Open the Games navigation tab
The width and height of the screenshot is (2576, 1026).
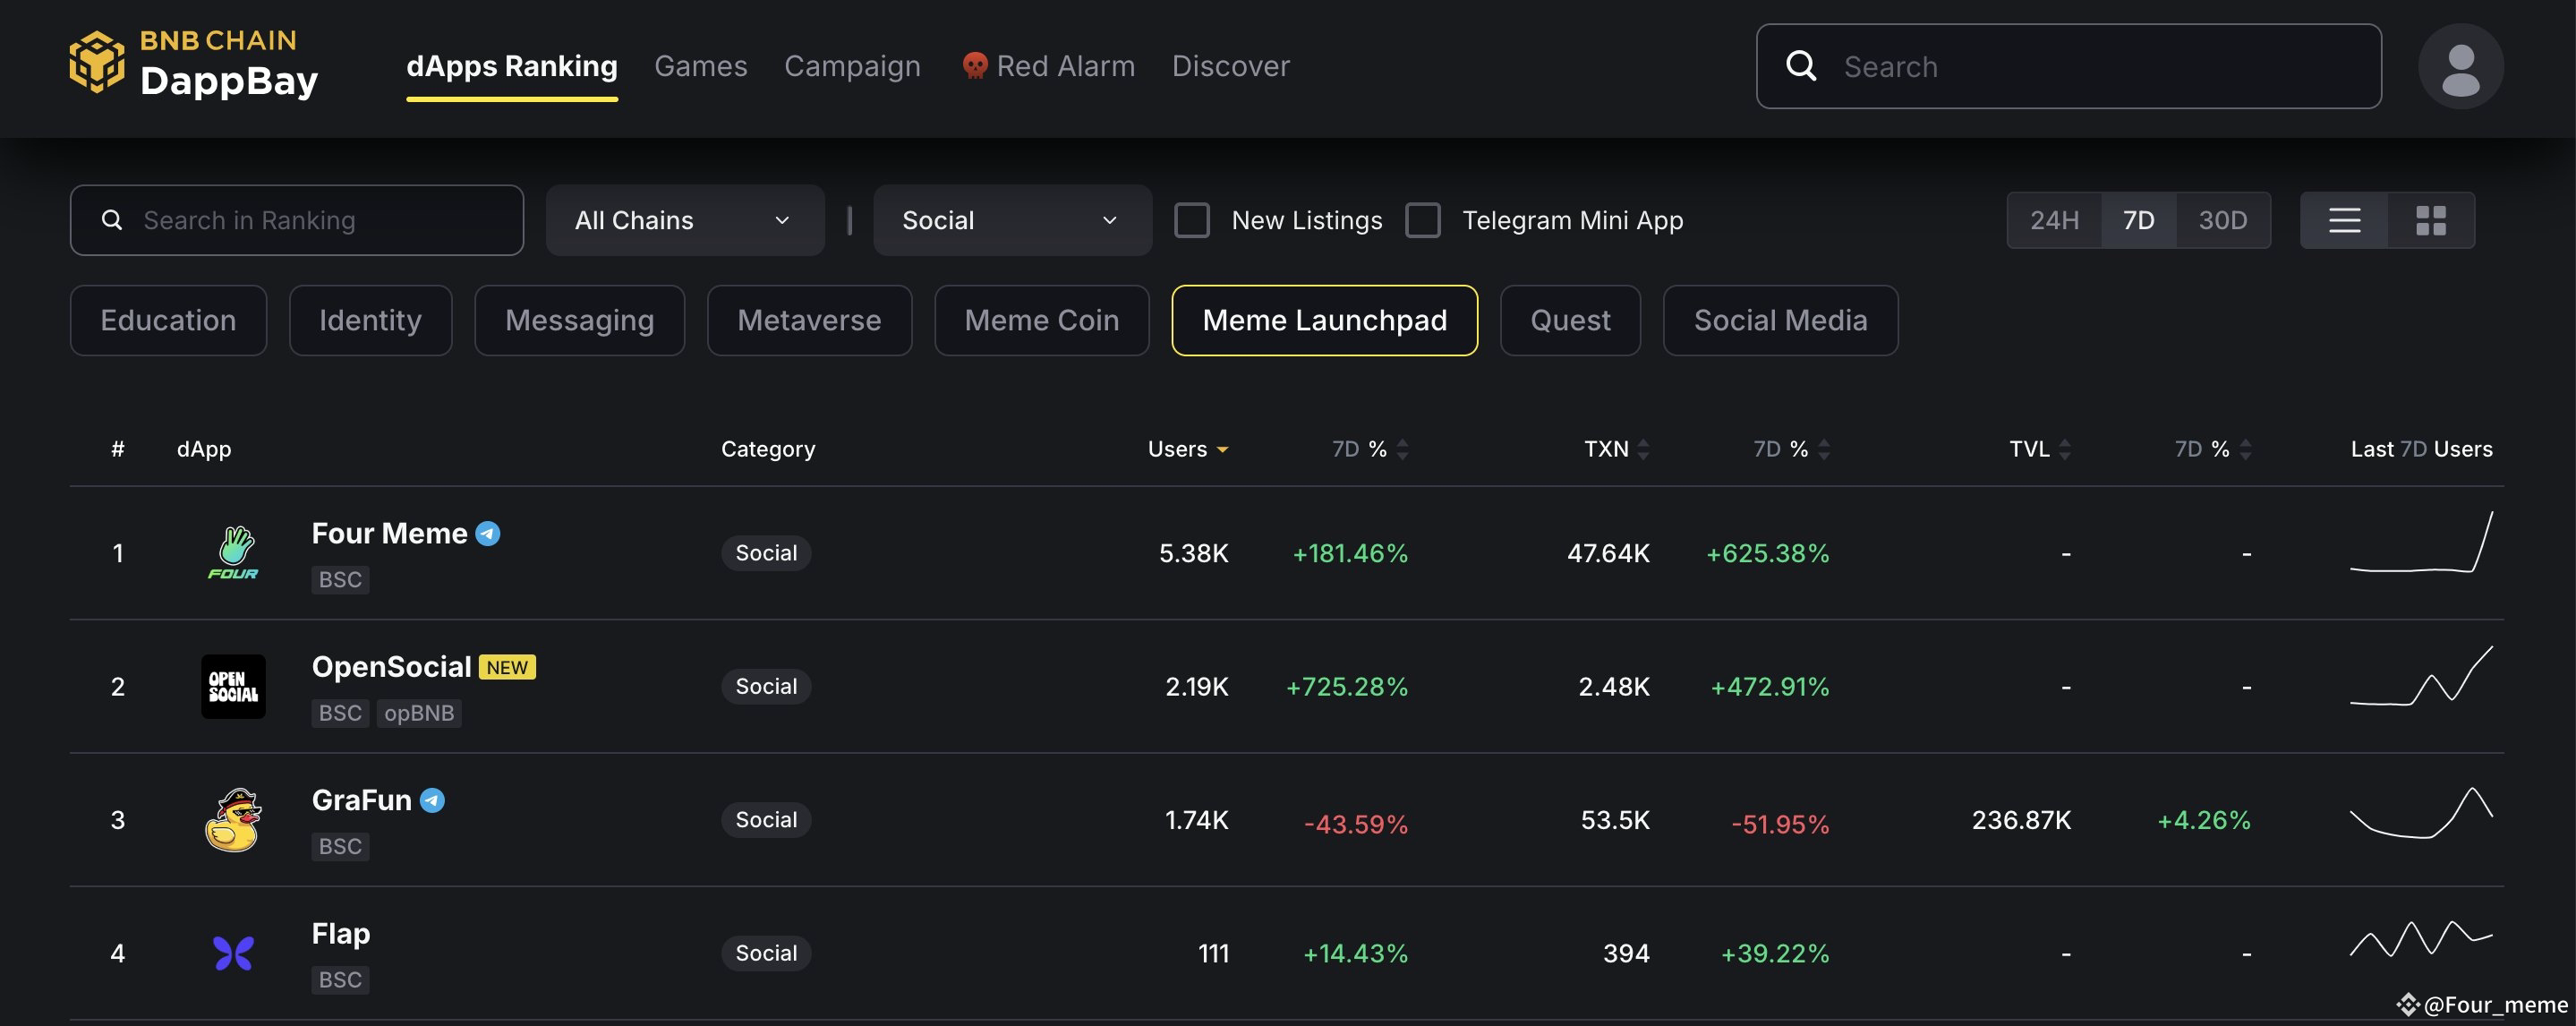[x=700, y=66]
